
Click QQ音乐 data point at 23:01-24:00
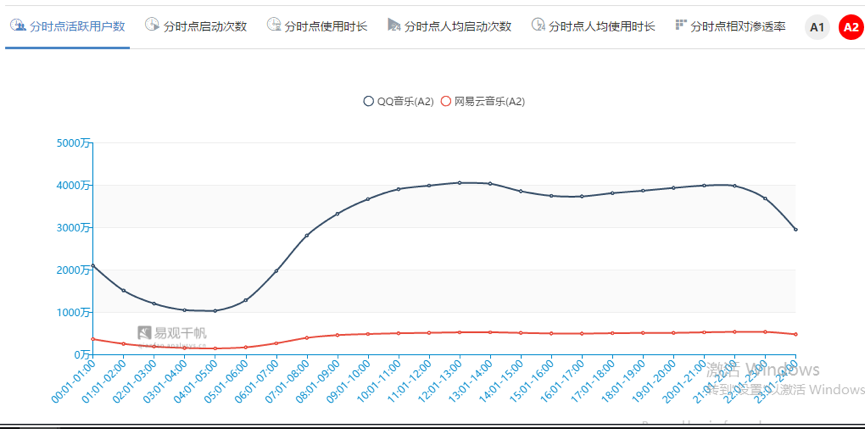click(x=795, y=229)
